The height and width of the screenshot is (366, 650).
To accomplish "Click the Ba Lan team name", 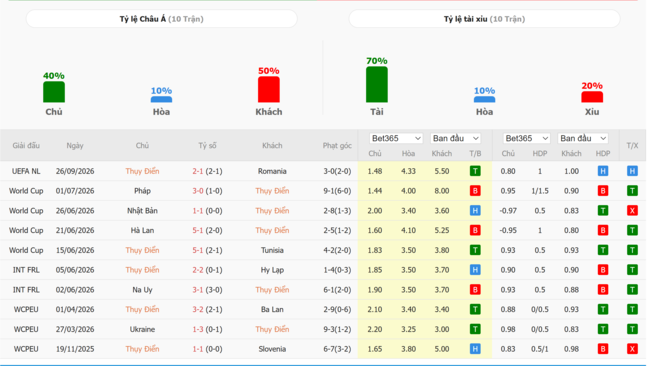I will pos(272,310).
